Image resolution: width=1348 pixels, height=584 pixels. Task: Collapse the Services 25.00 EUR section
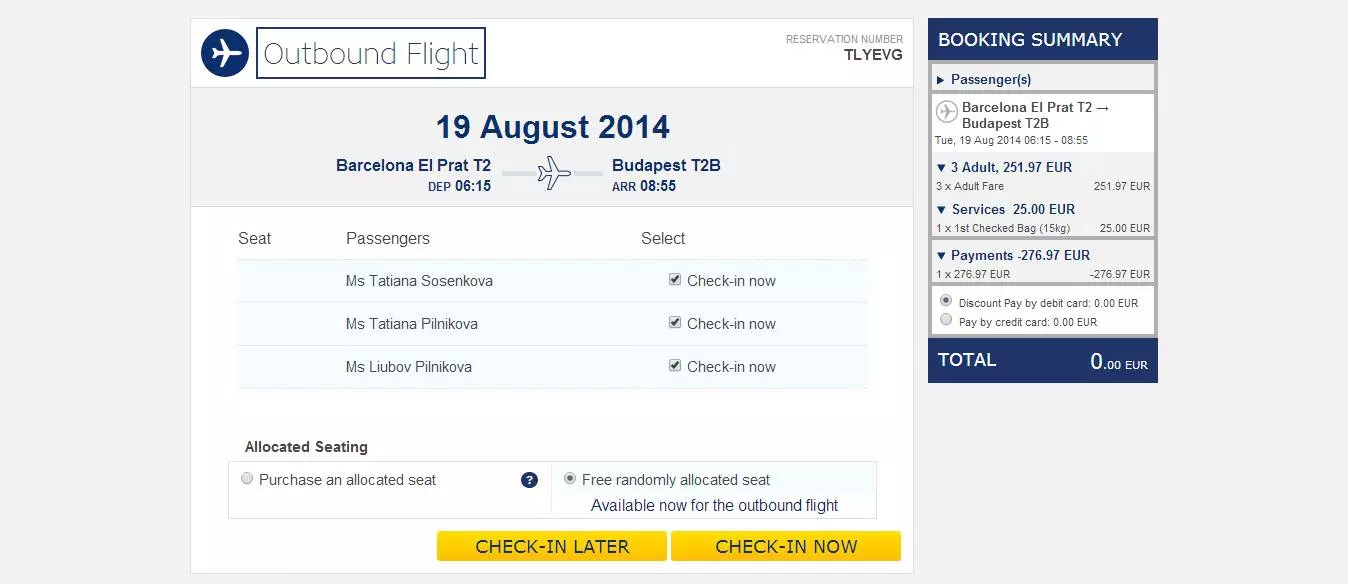click(x=1005, y=209)
